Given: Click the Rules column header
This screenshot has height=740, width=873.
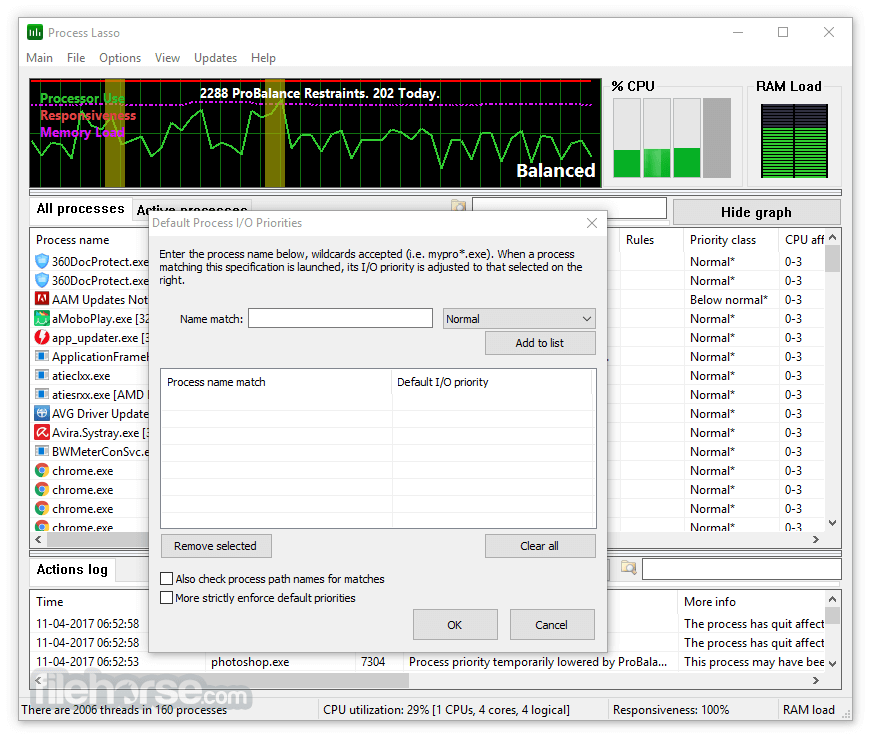Looking at the screenshot, I should click(x=651, y=240).
